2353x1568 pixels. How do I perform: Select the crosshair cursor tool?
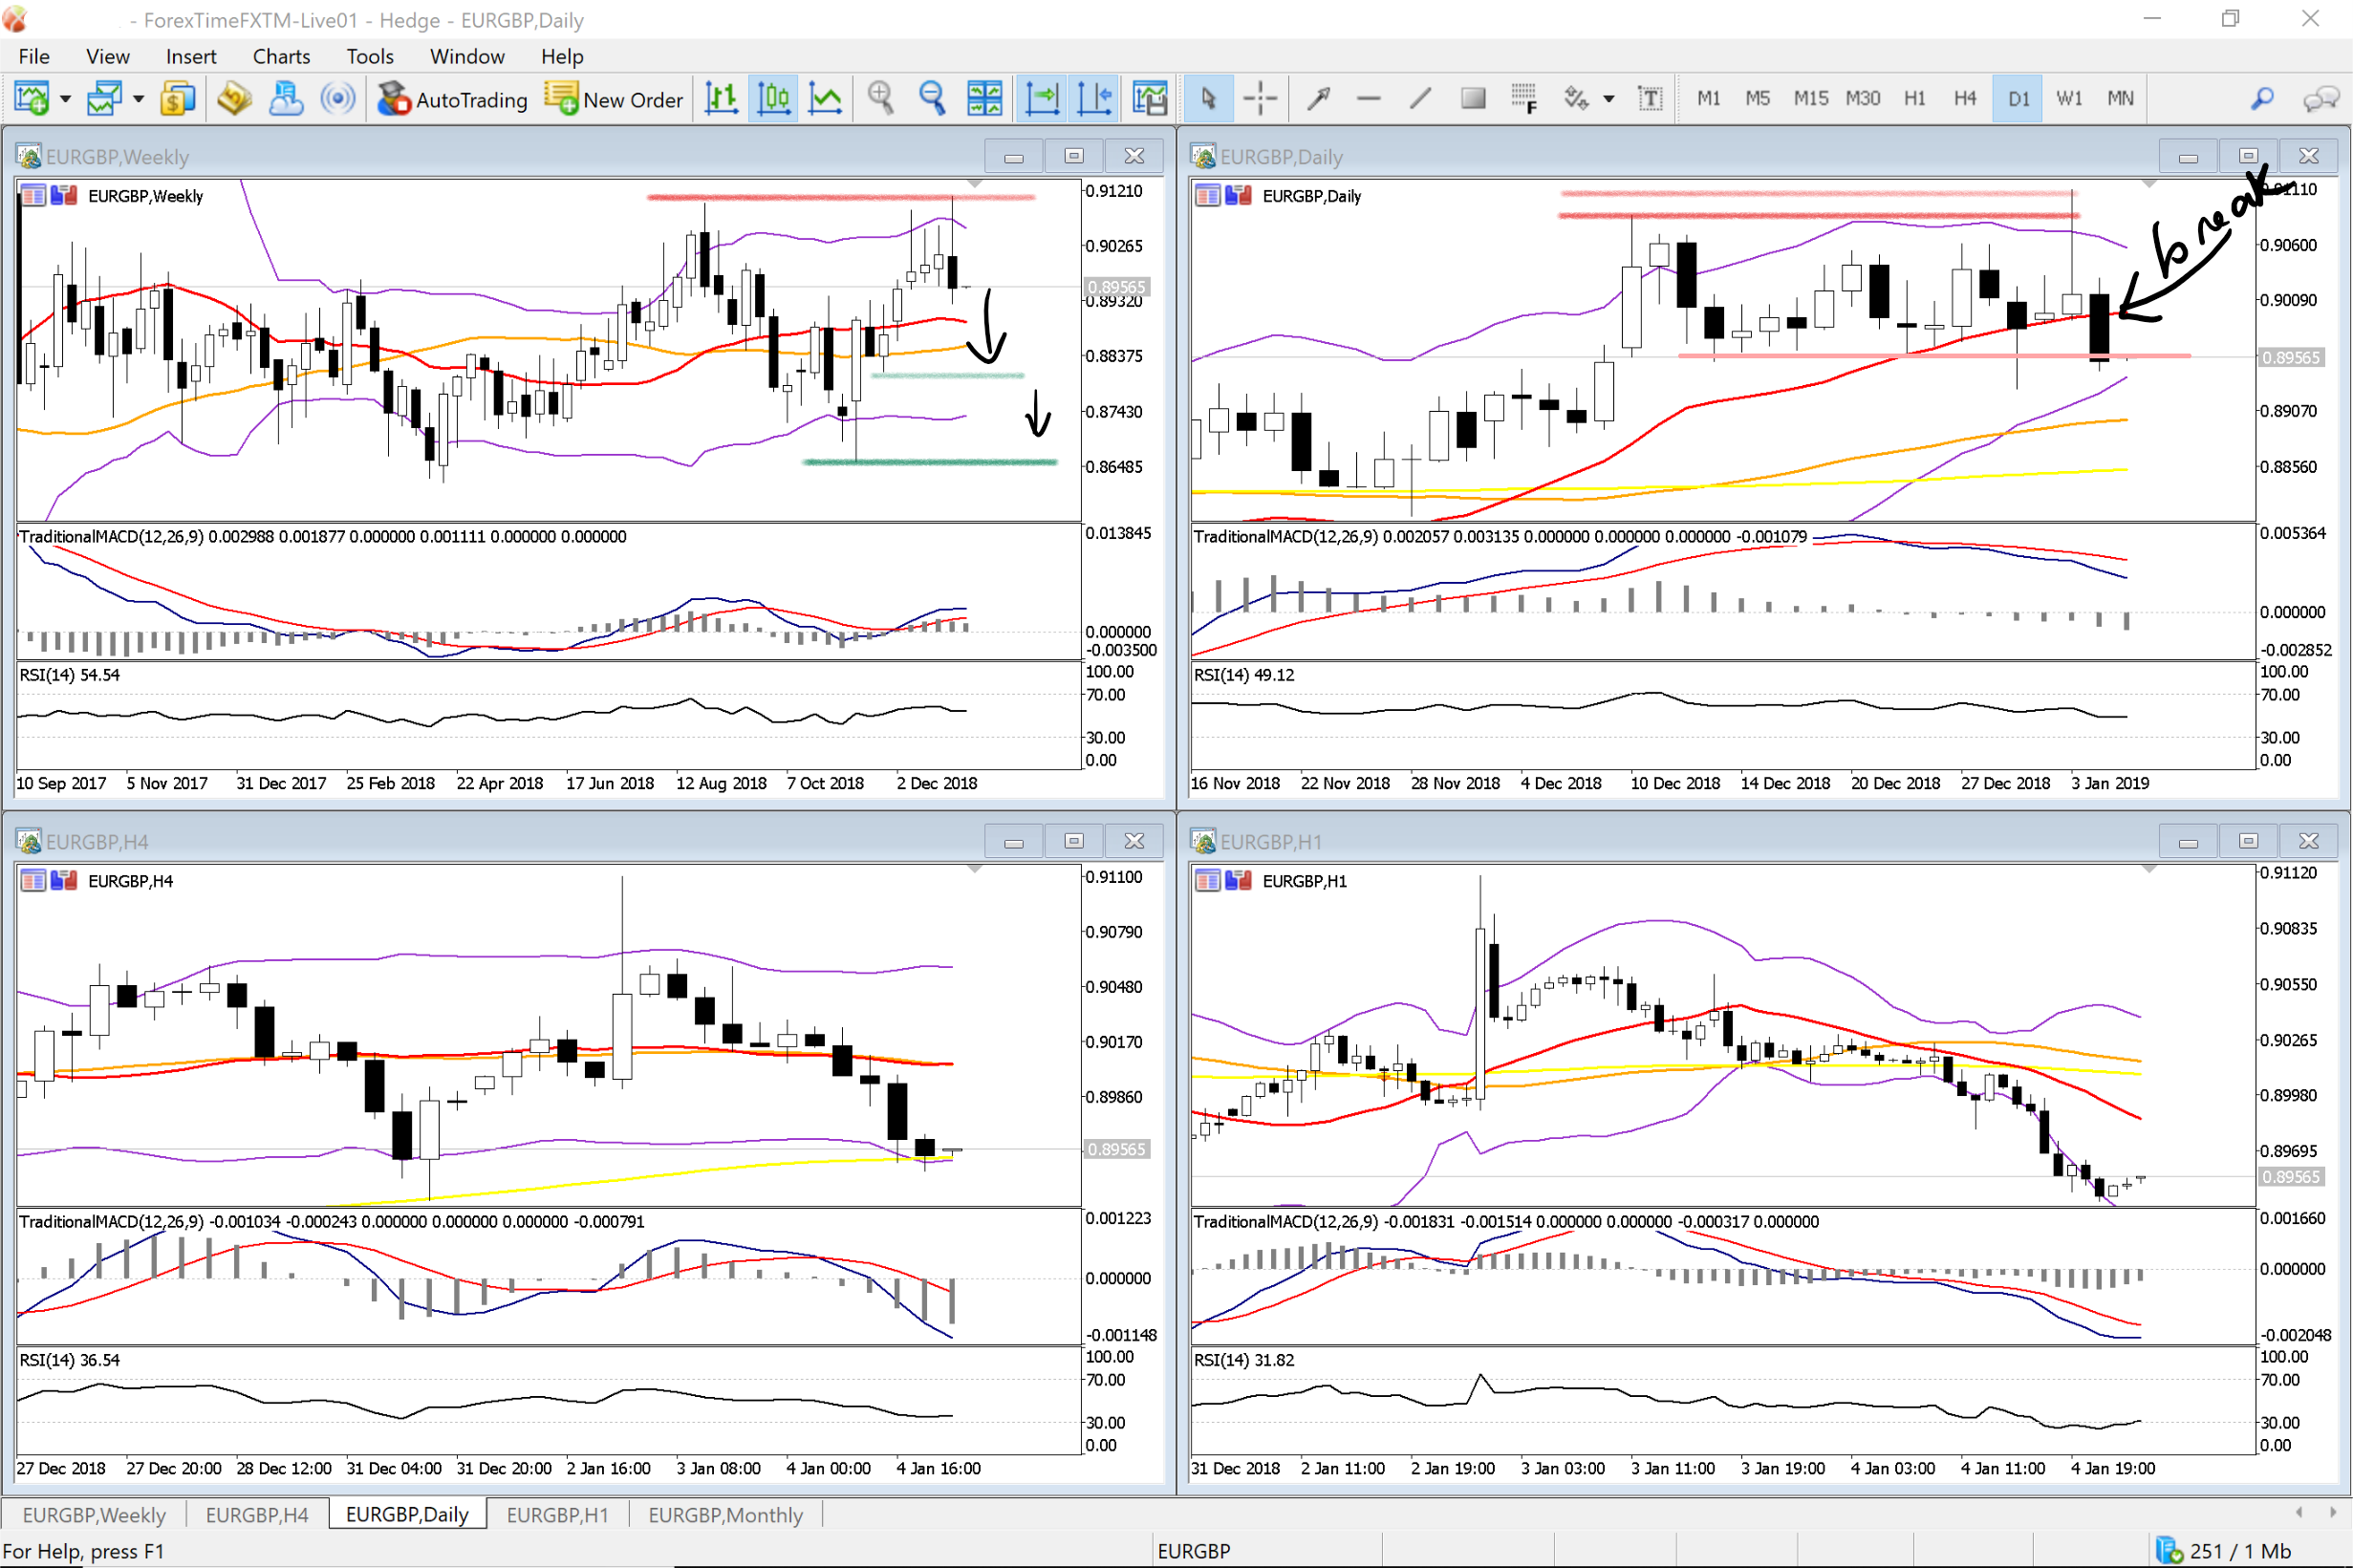tap(1260, 98)
